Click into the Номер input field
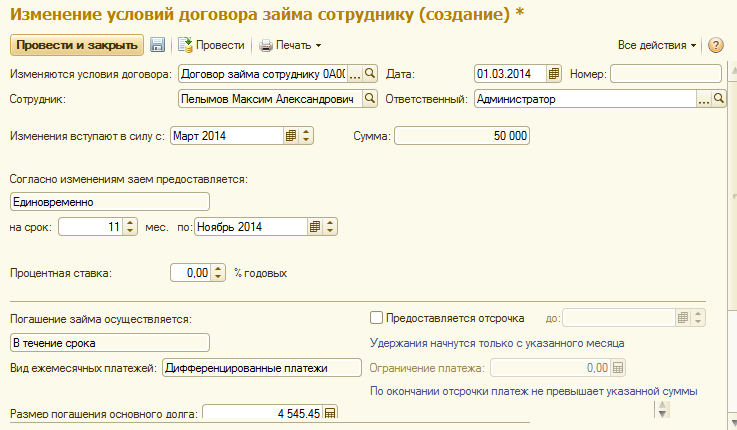The height and width of the screenshot is (430, 737). point(665,73)
